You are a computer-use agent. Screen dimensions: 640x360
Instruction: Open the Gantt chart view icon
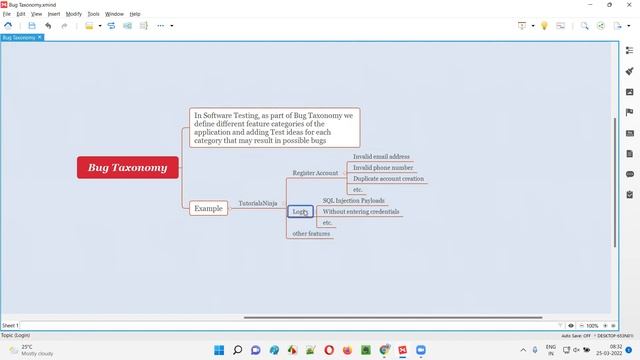tap(560, 26)
